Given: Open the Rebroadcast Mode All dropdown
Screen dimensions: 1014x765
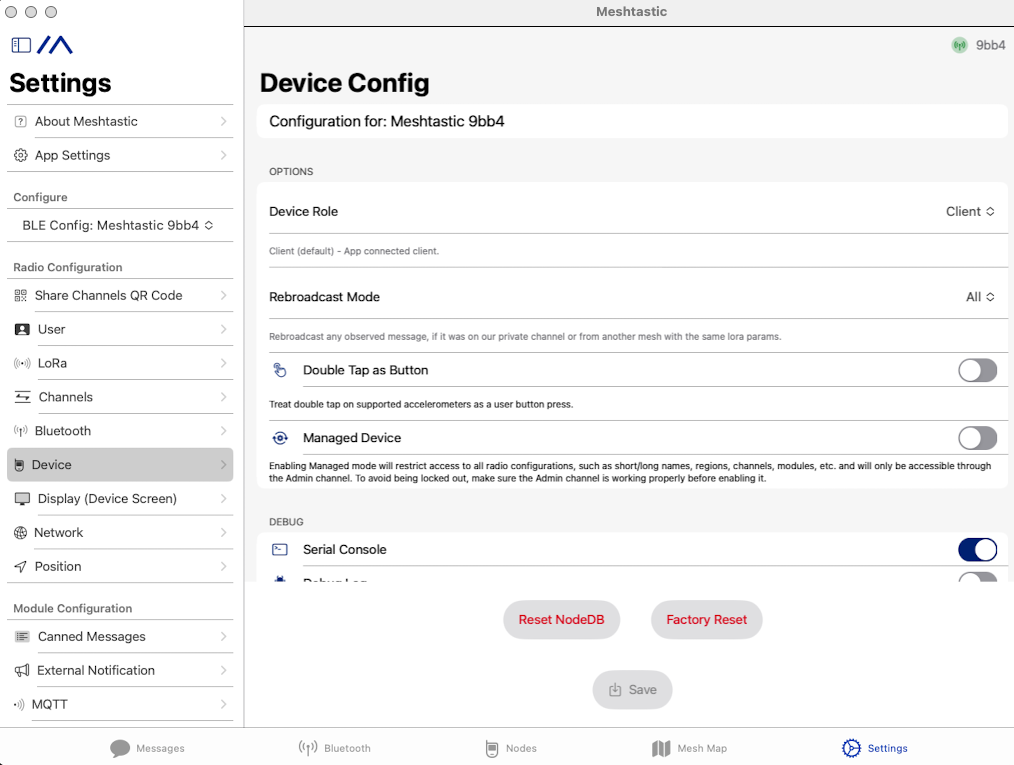Looking at the screenshot, I should click(980, 297).
